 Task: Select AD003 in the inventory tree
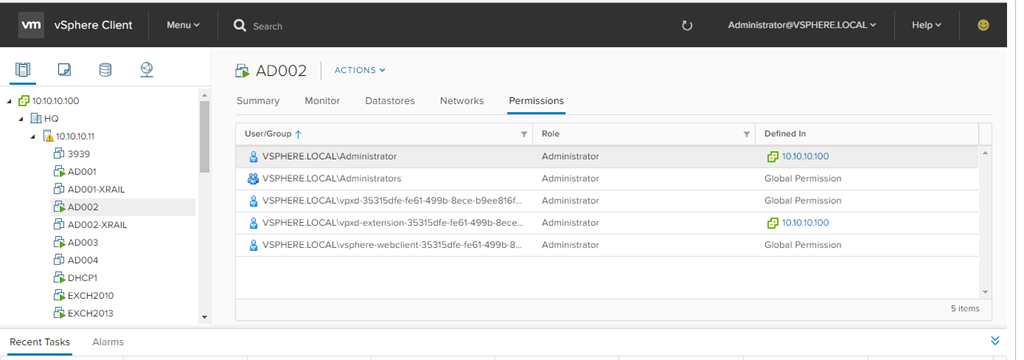coord(82,242)
